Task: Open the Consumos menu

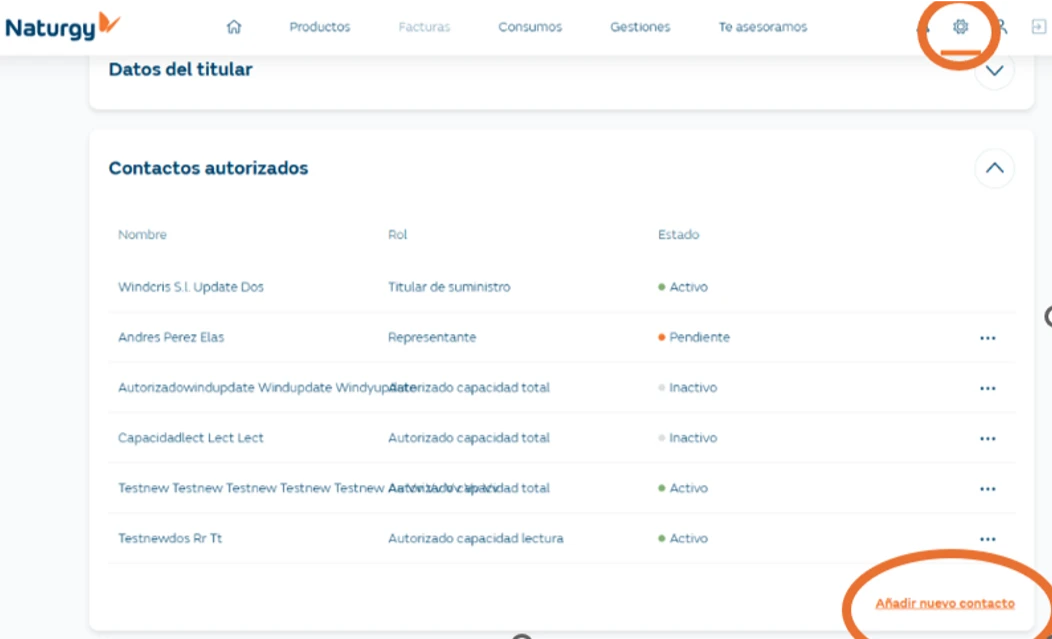Action: pos(530,27)
